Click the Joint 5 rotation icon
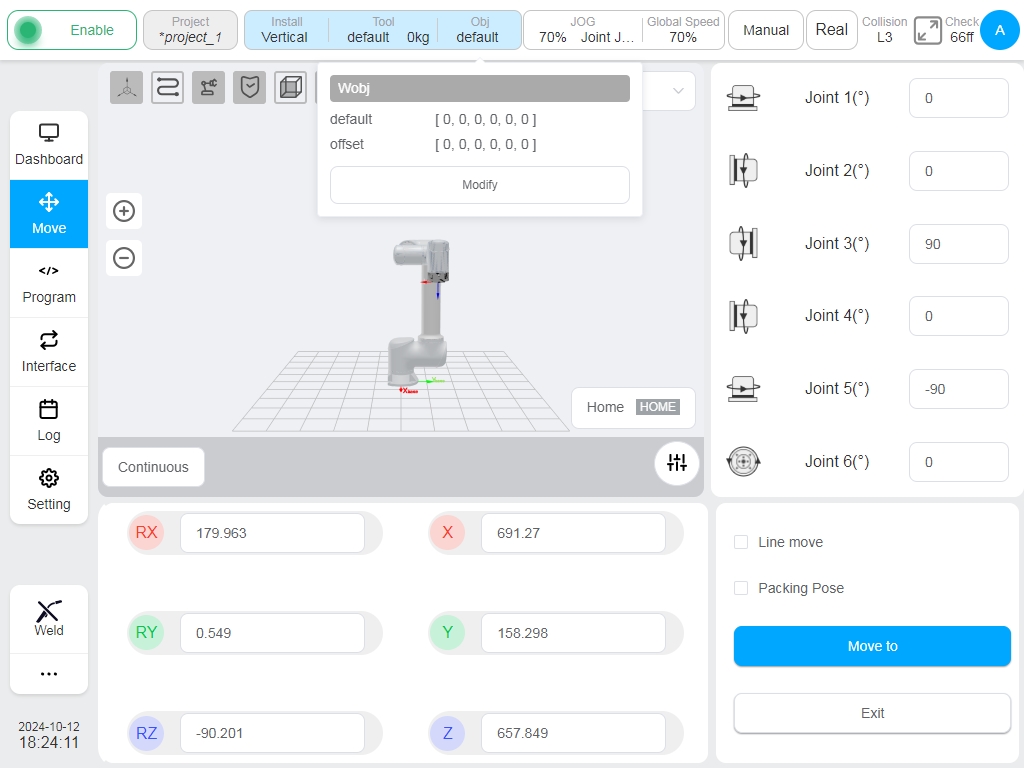 pos(743,389)
